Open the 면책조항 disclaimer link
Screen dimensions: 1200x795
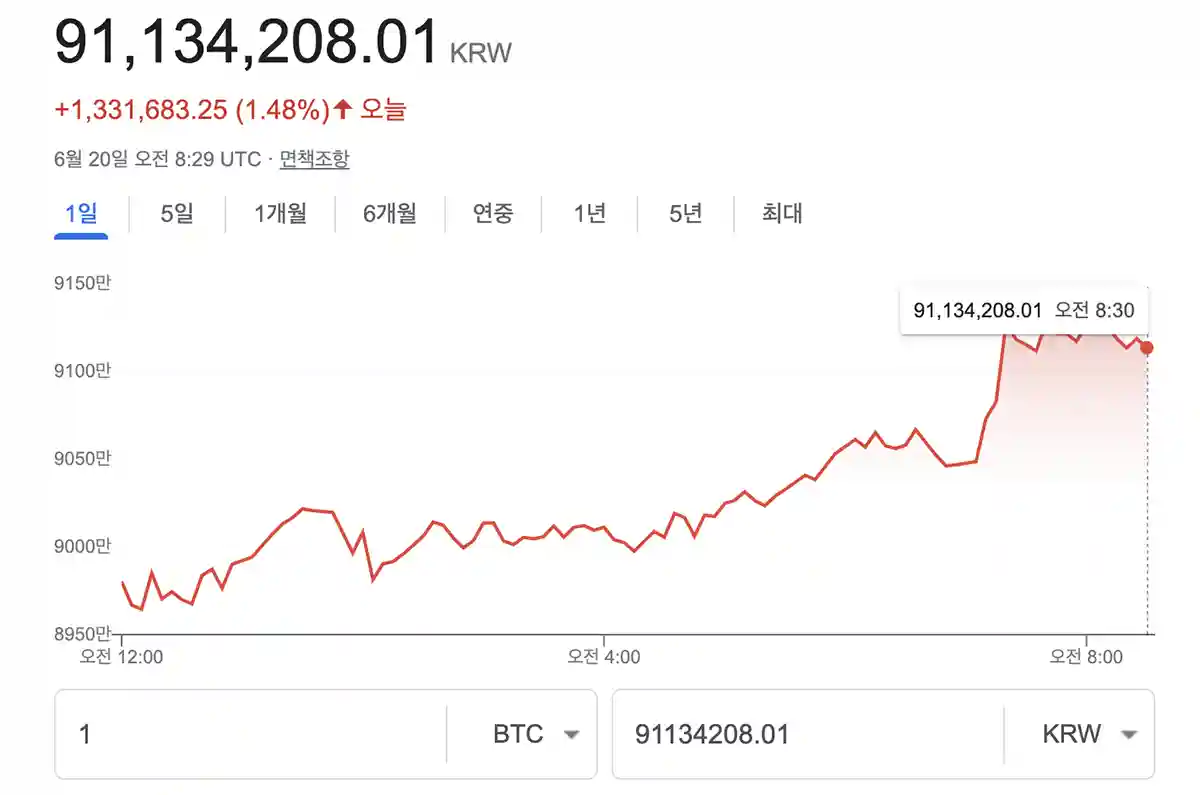(x=313, y=158)
